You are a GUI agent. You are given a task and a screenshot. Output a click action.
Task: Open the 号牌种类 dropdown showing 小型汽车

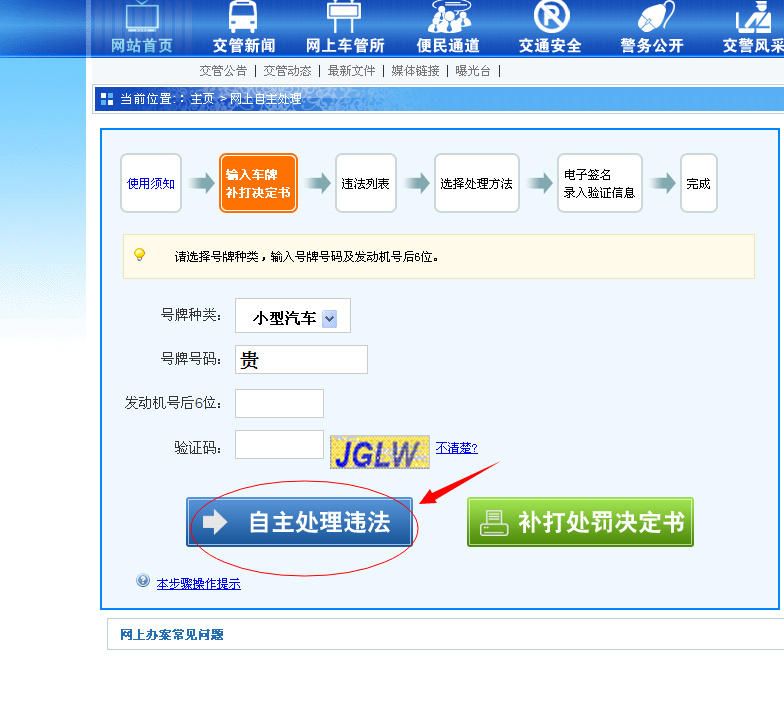tap(293, 316)
